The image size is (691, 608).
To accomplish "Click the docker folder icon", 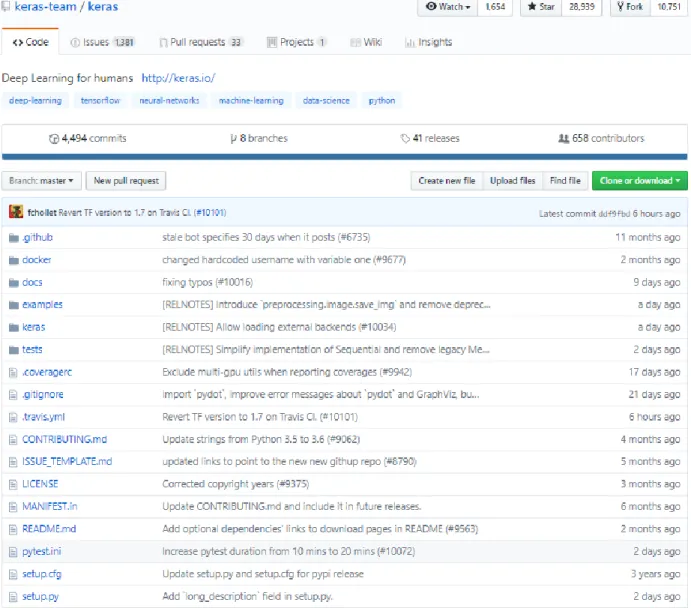I will [14, 260].
